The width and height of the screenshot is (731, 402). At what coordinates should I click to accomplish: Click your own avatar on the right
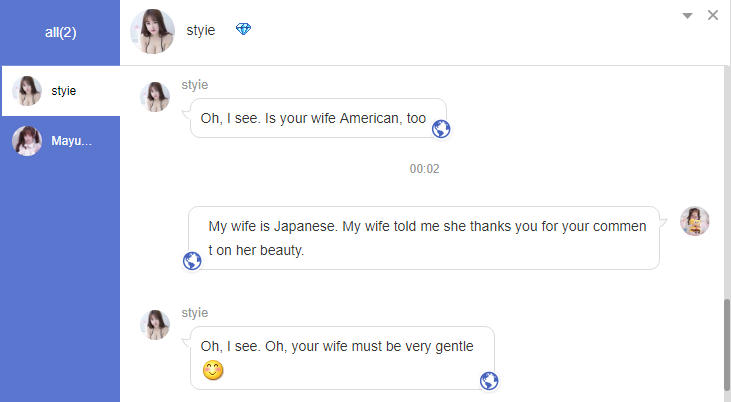695,221
